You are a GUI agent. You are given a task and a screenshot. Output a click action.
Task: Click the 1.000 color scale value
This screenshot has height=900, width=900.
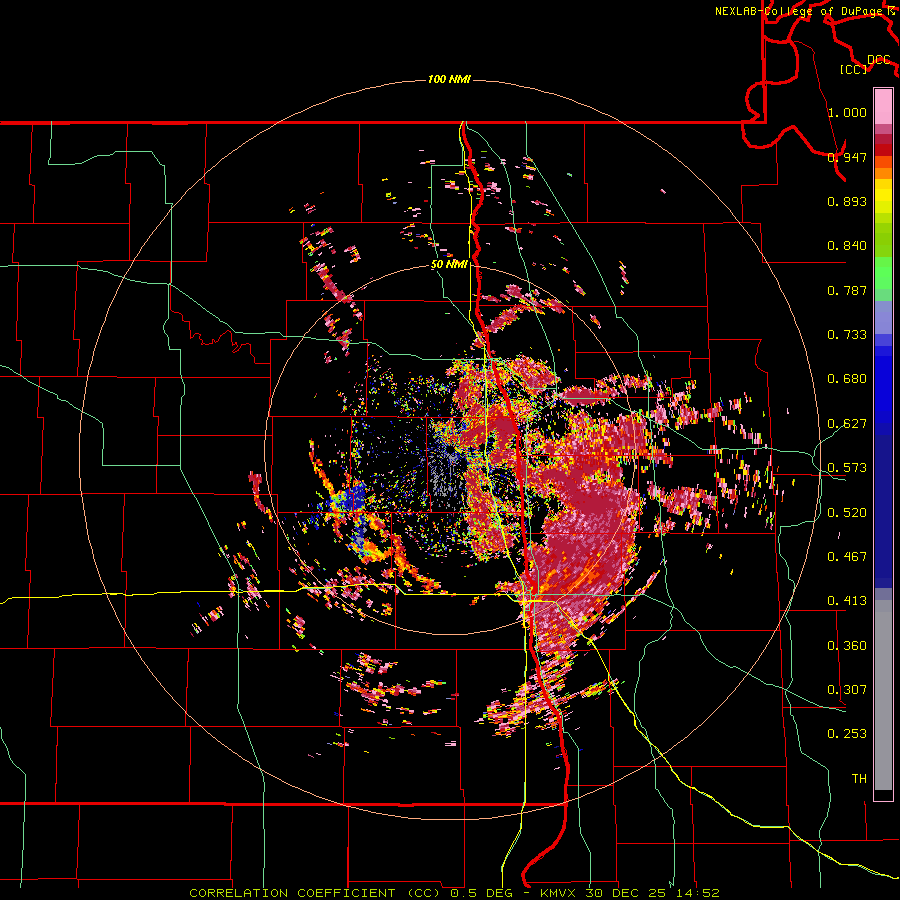coord(847,112)
